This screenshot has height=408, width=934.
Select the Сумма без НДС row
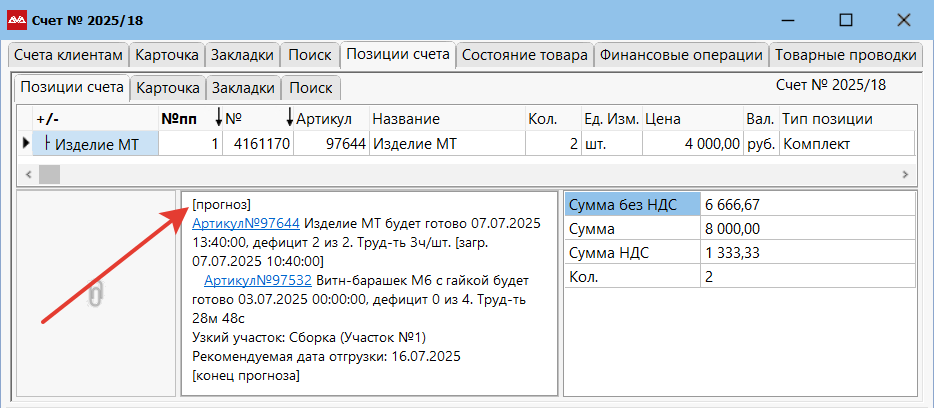click(x=740, y=205)
